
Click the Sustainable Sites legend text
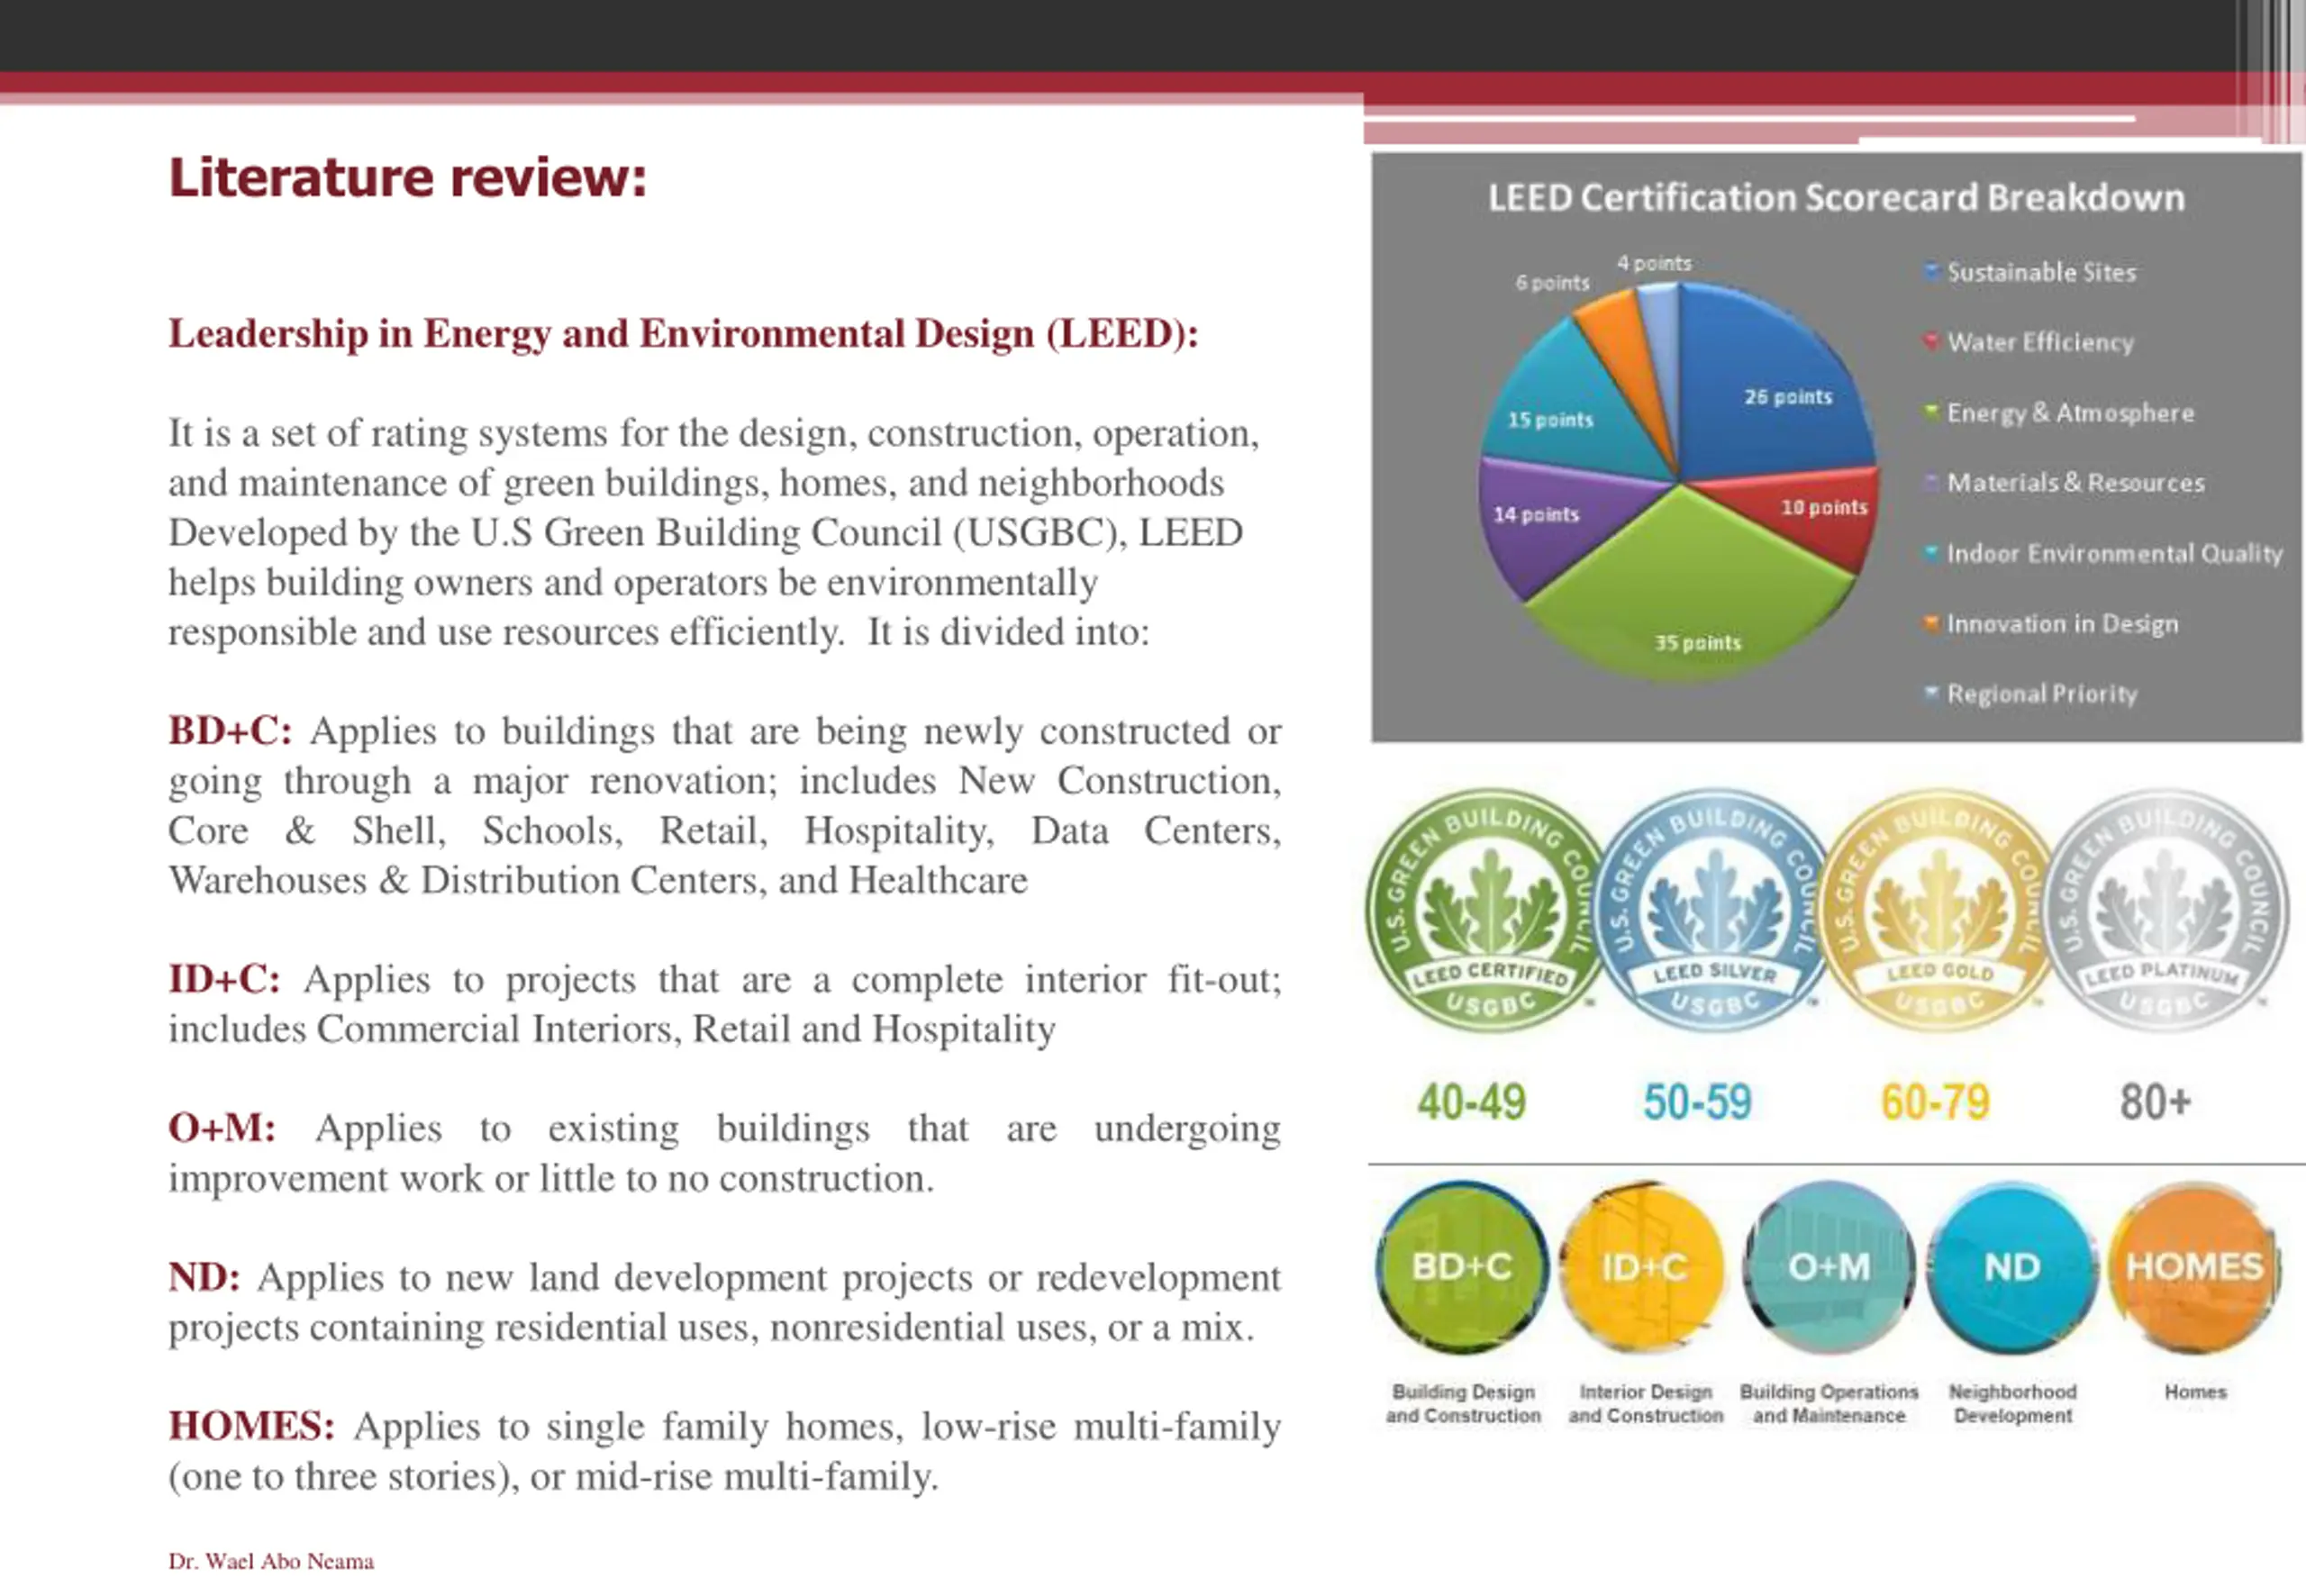2041,272
